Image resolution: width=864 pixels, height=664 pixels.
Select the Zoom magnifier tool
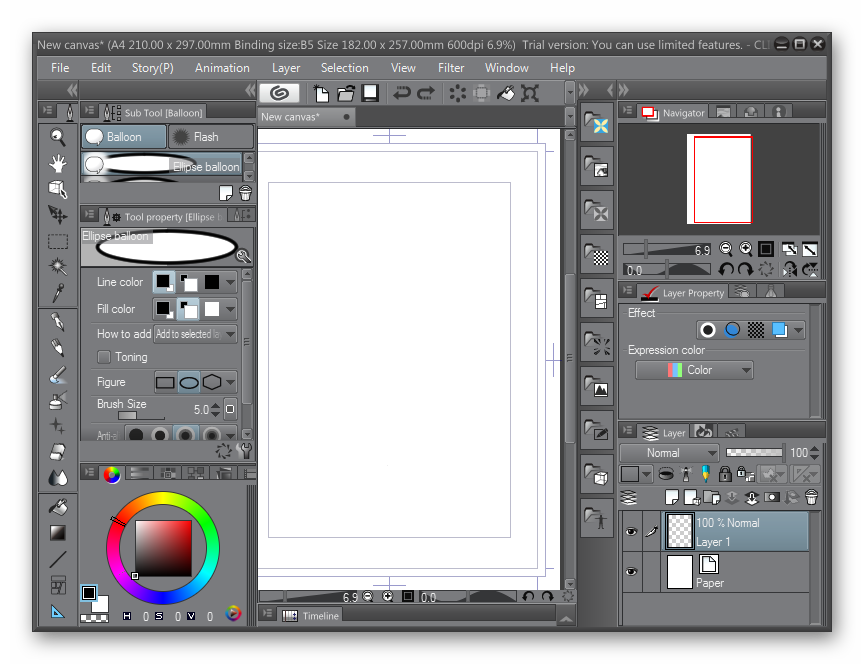tap(57, 137)
